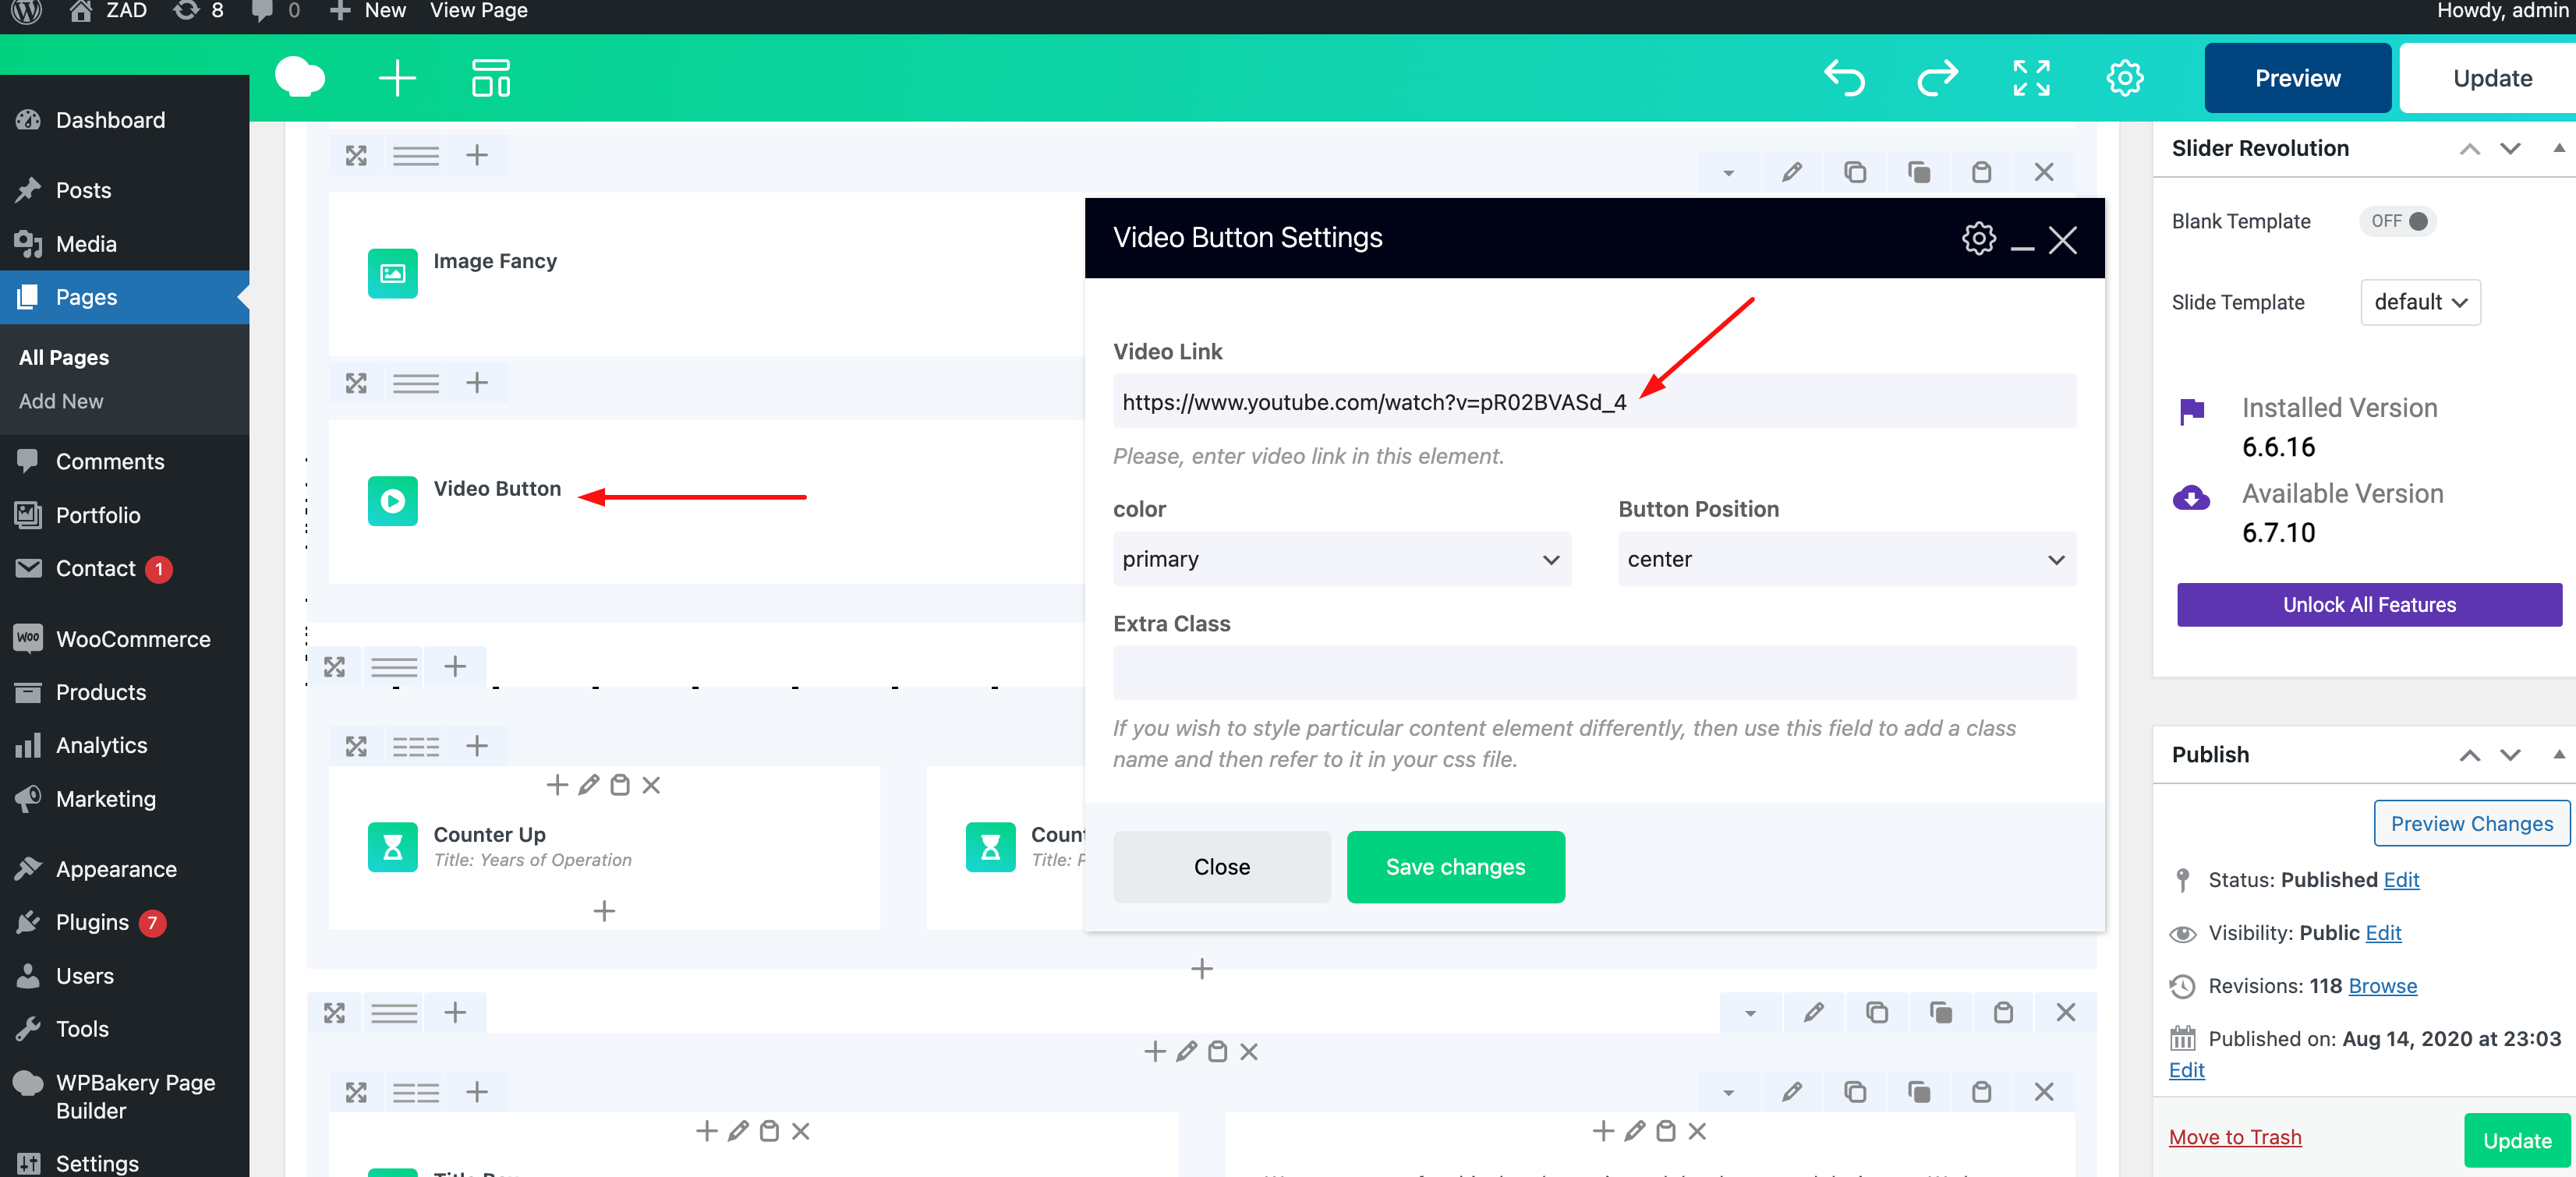Move Publish panel down chevron
2576x1177 pixels.
click(x=2509, y=755)
